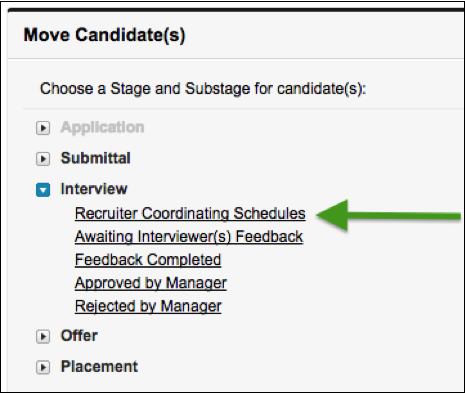Viewport: 465px width, 393px height.
Task: Click the Interview stage label
Action: [94, 189]
